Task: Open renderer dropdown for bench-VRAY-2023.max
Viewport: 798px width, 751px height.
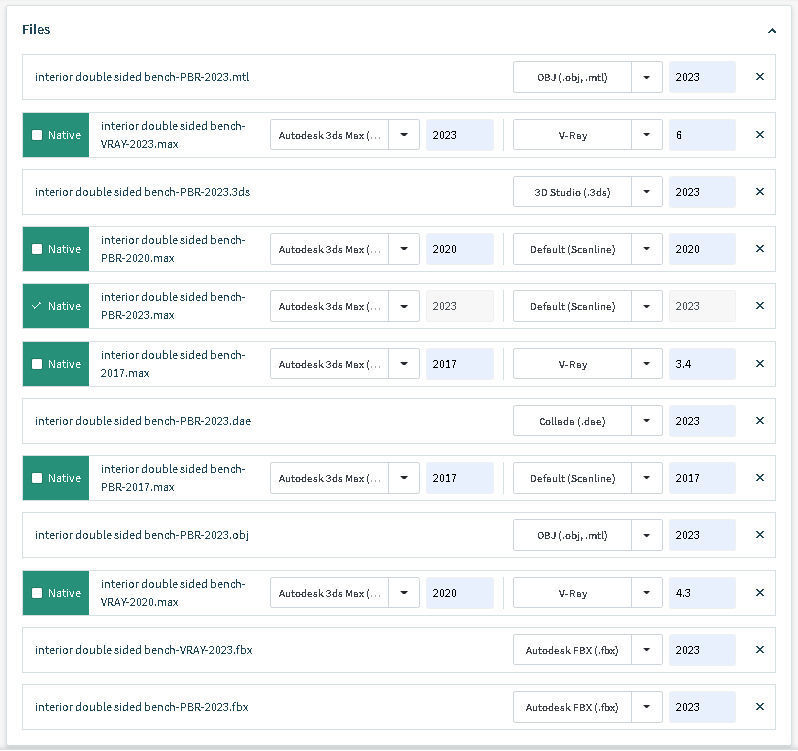Action: click(647, 135)
